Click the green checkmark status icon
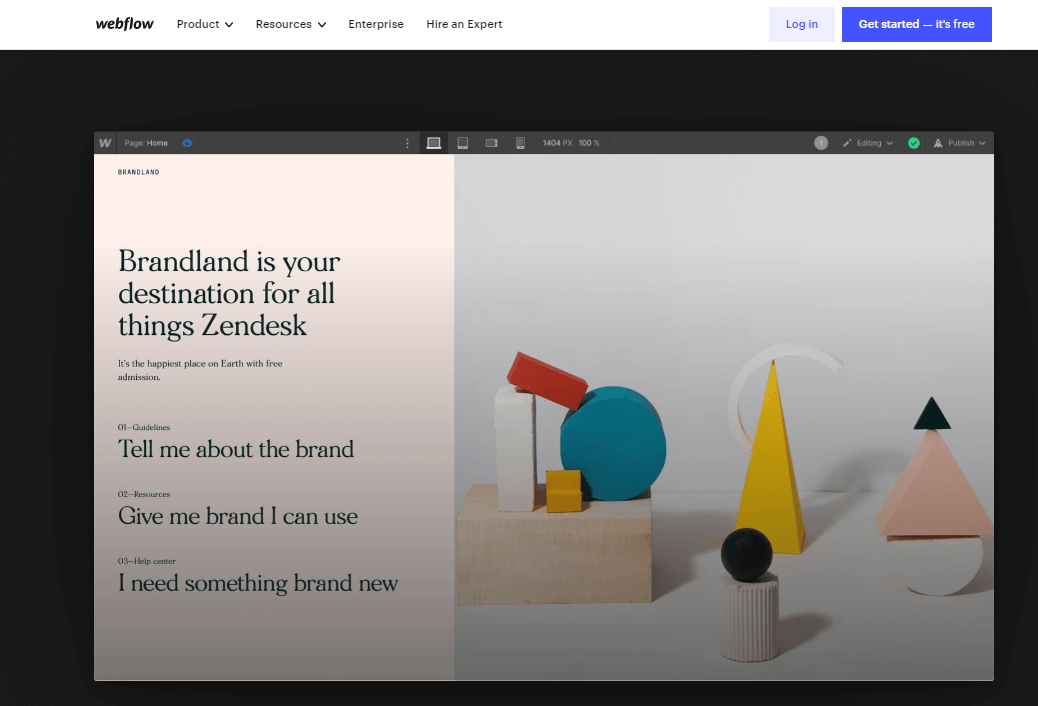 pyautogui.click(x=914, y=143)
